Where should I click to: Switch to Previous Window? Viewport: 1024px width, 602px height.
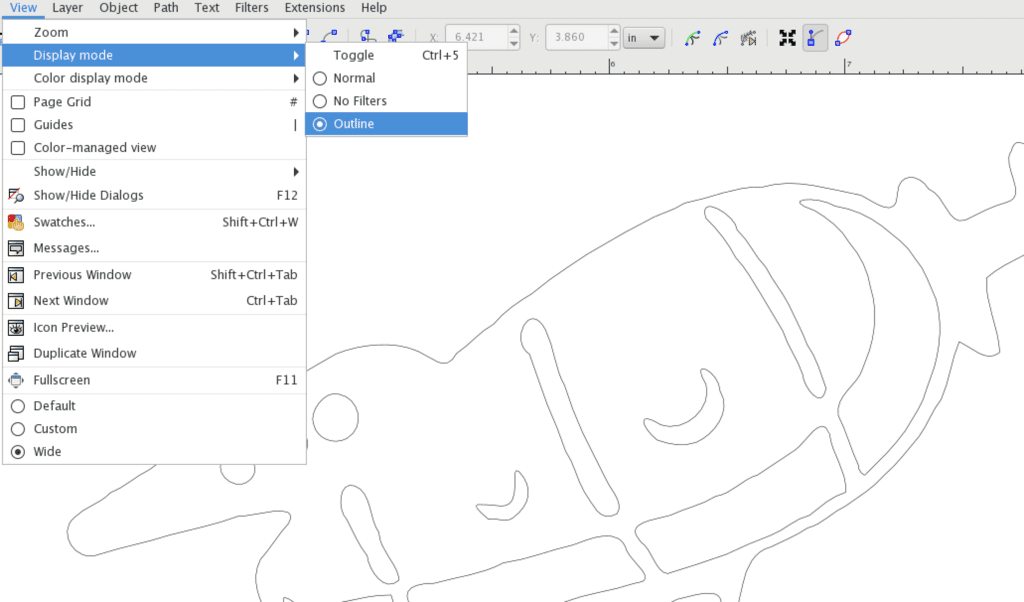pos(82,275)
